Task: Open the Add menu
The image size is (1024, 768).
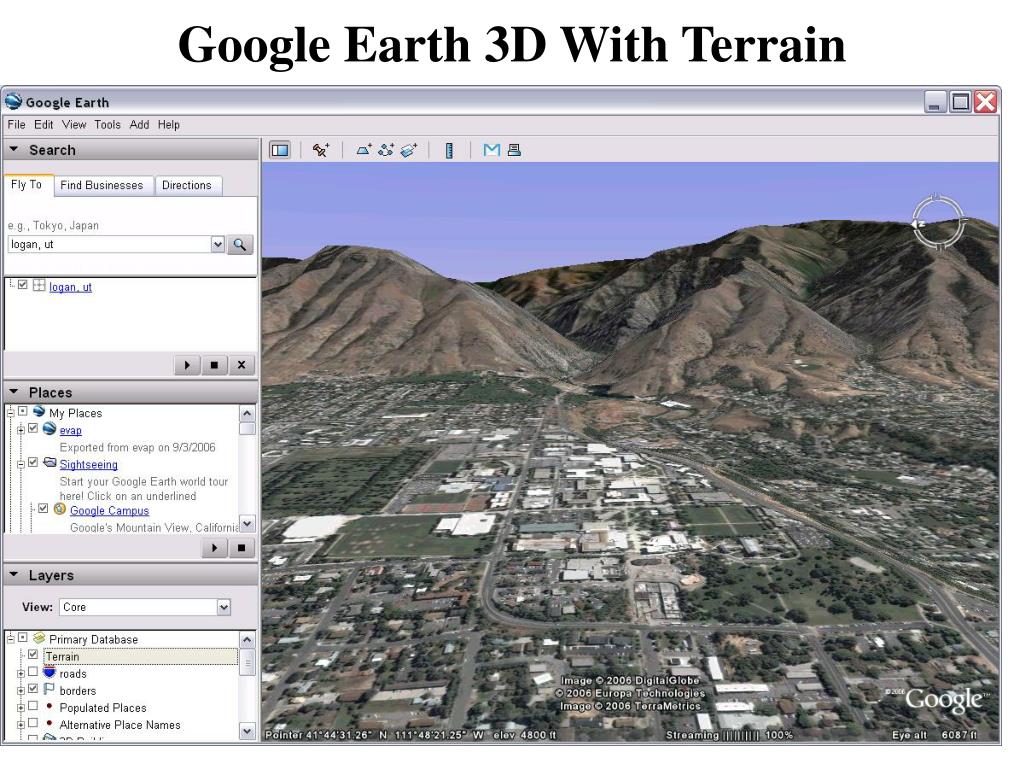Action: tap(139, 125)
